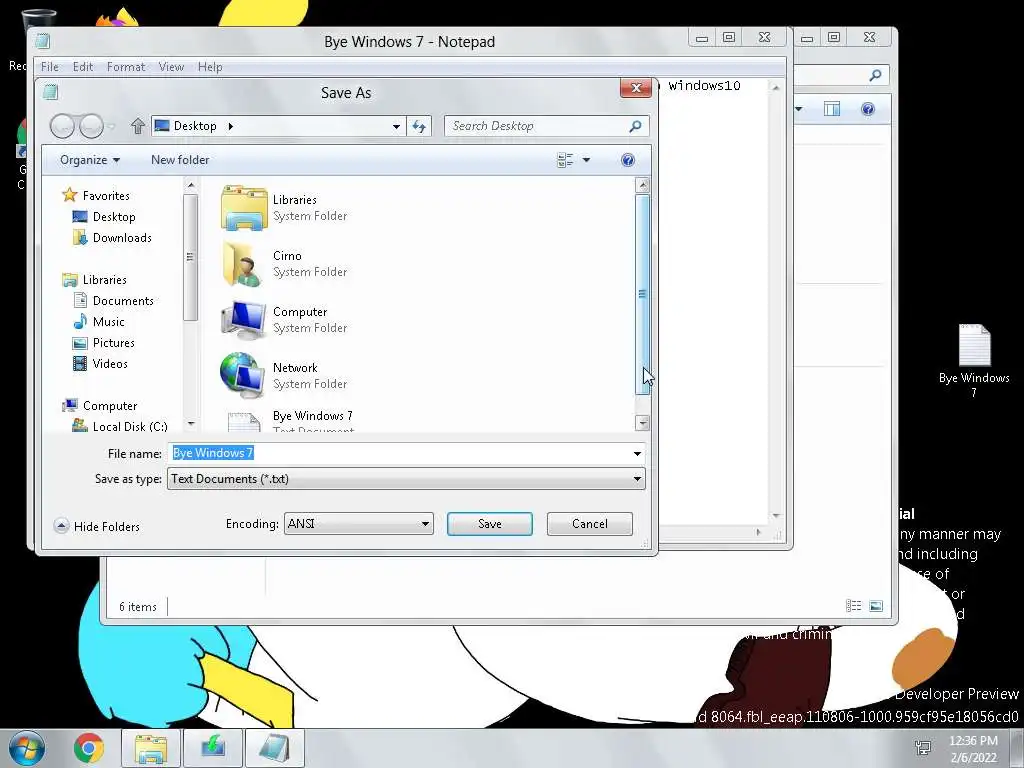
Task: Open Notepad Help menu
Action: pos(210,67)
